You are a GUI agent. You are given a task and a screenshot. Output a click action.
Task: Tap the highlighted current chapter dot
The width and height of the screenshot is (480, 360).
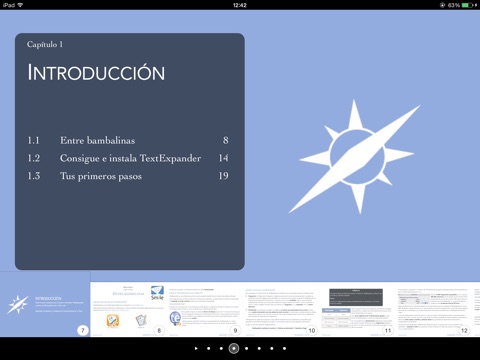tap(234, 348)
